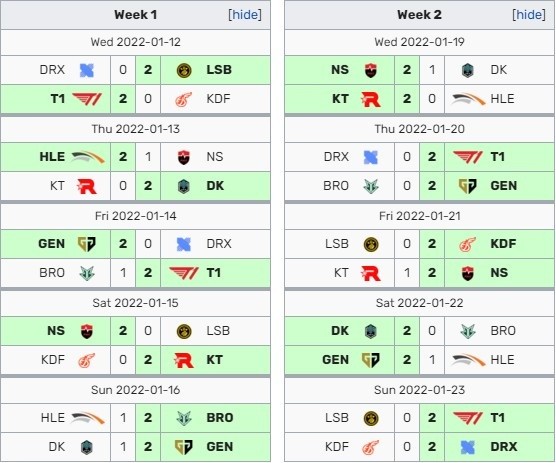
Task: Click the LSB logo in the Wed 2022-01-12 match
Action: tap(184, 70)
